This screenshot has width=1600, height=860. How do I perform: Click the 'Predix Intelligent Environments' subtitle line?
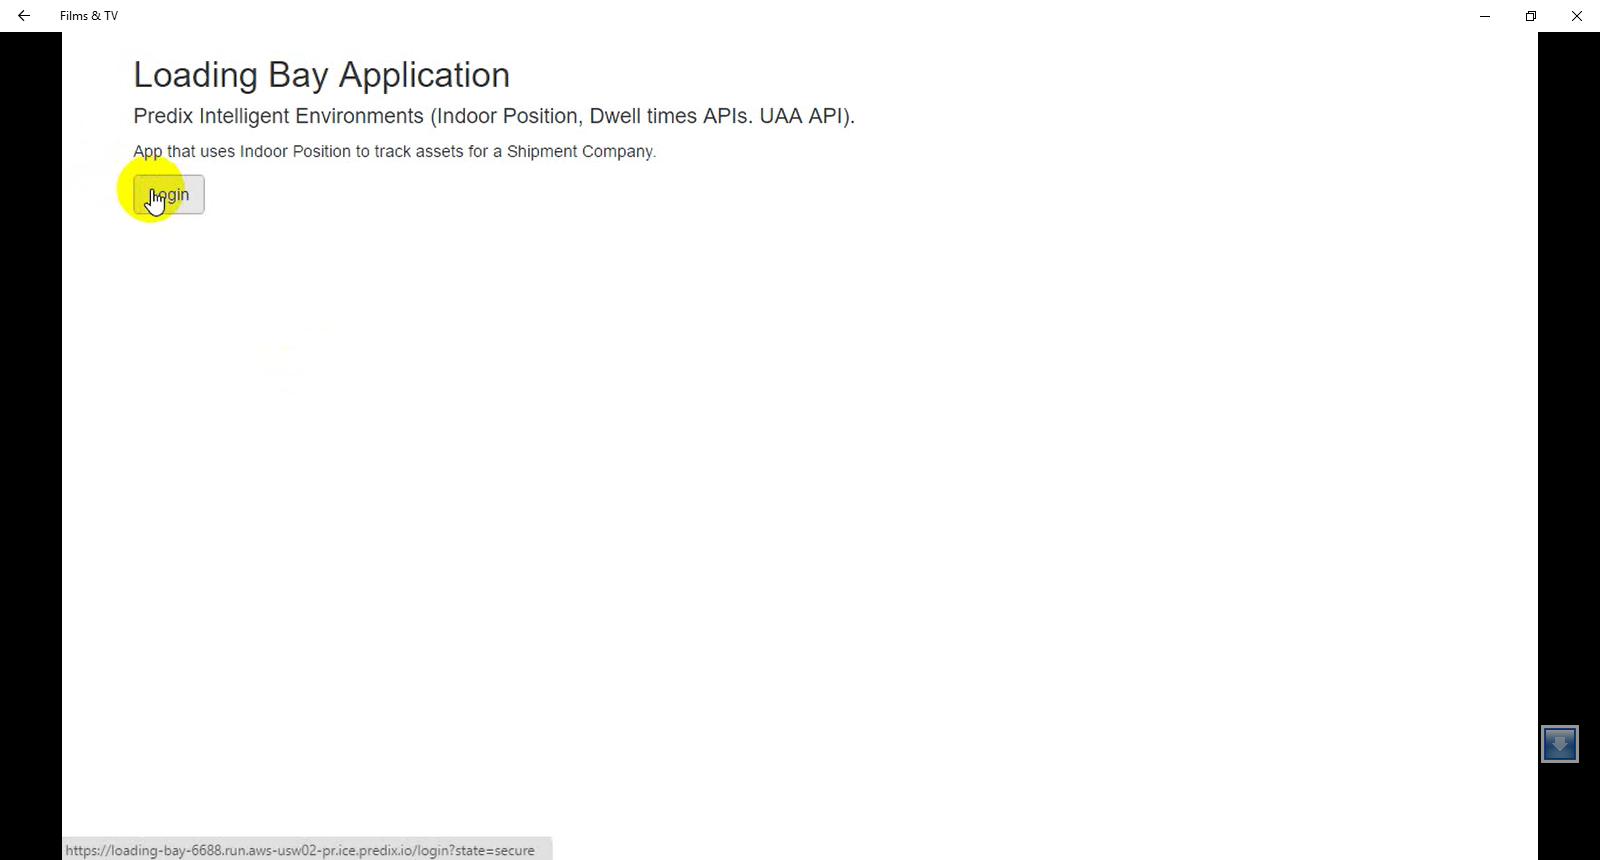coord(494,116)
